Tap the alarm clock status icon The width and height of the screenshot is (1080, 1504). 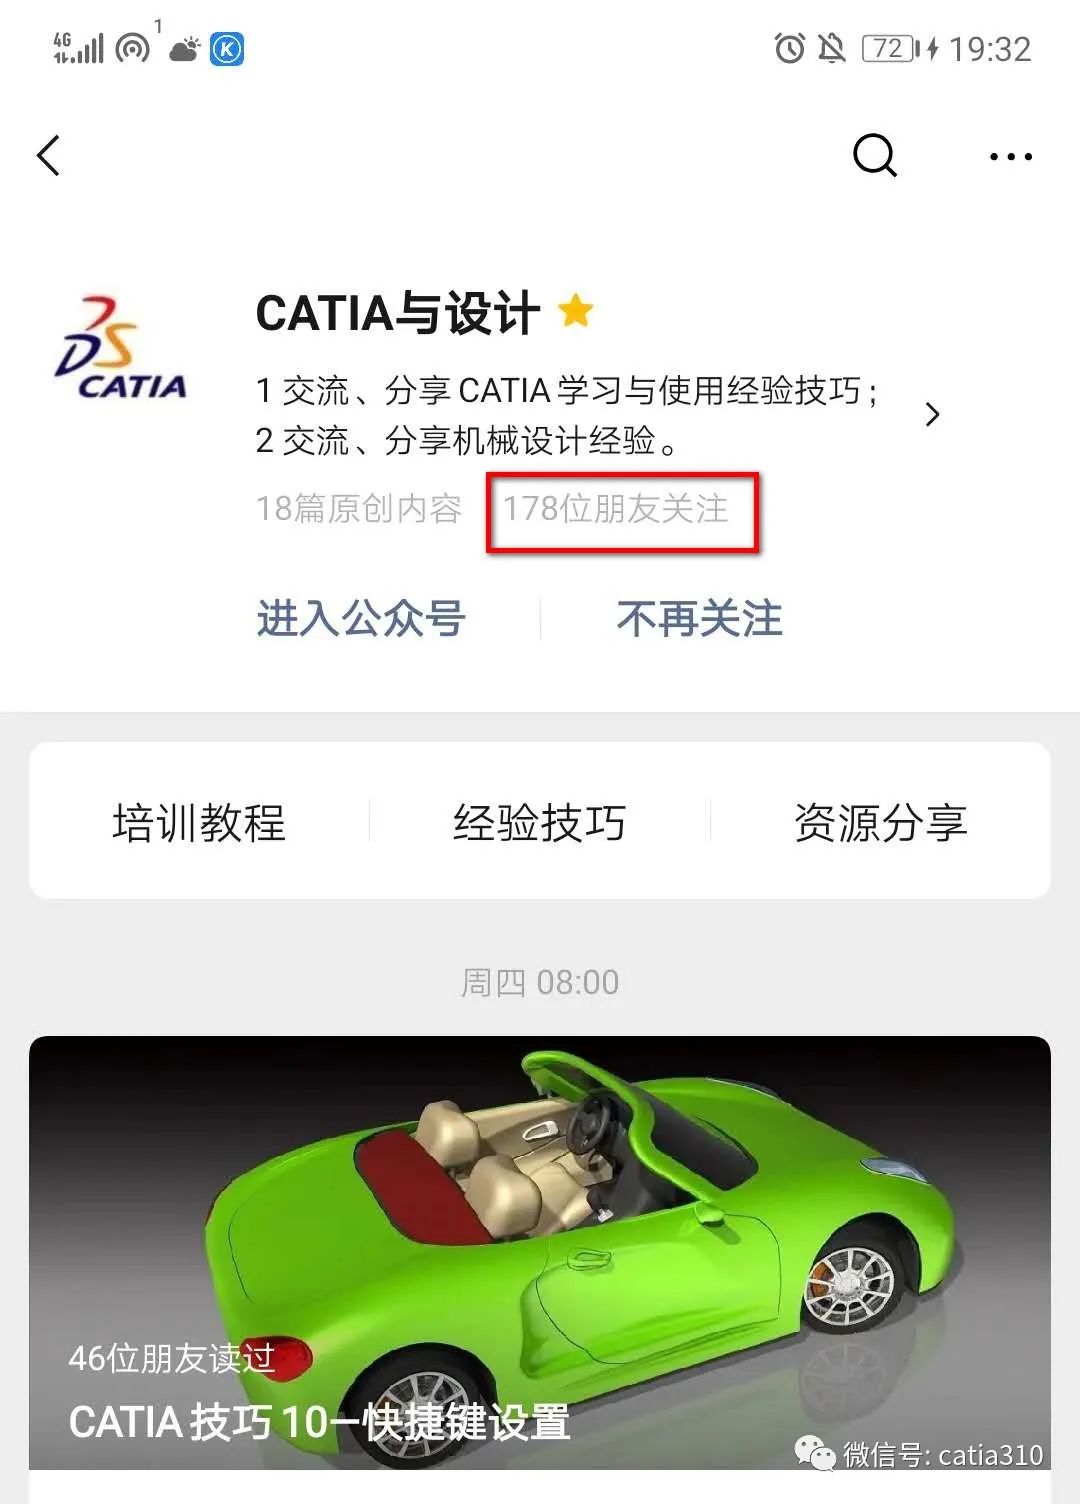click(x=790, y=48)
